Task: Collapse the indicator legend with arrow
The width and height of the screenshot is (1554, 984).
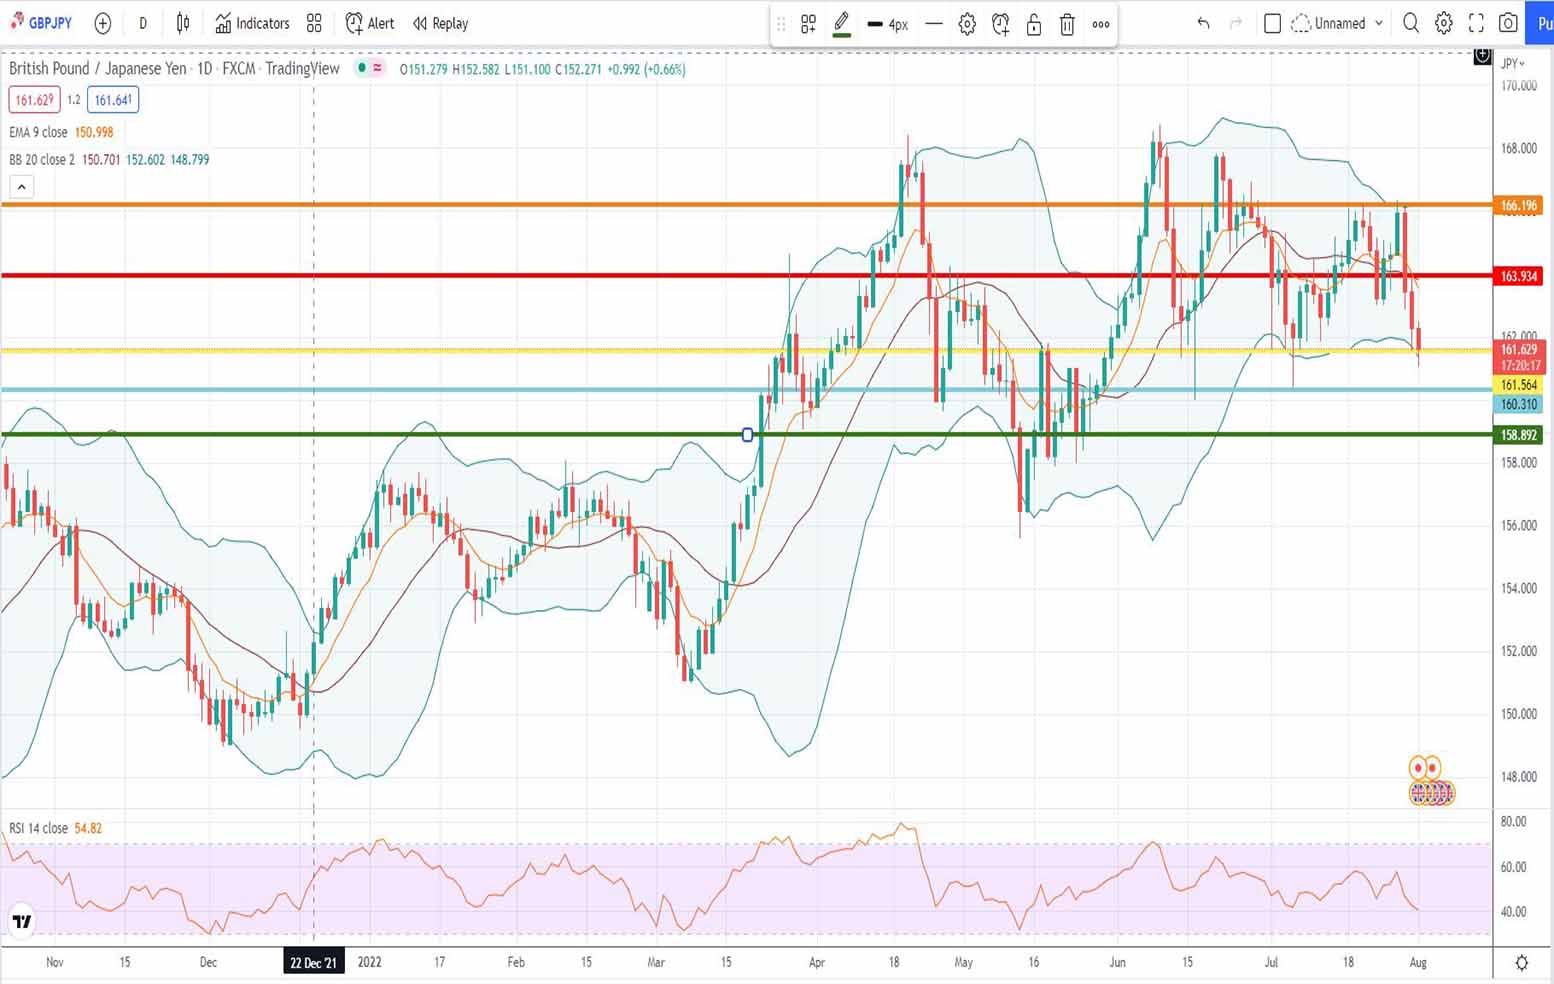Action: pyautogui.click(x=21, y=187)
